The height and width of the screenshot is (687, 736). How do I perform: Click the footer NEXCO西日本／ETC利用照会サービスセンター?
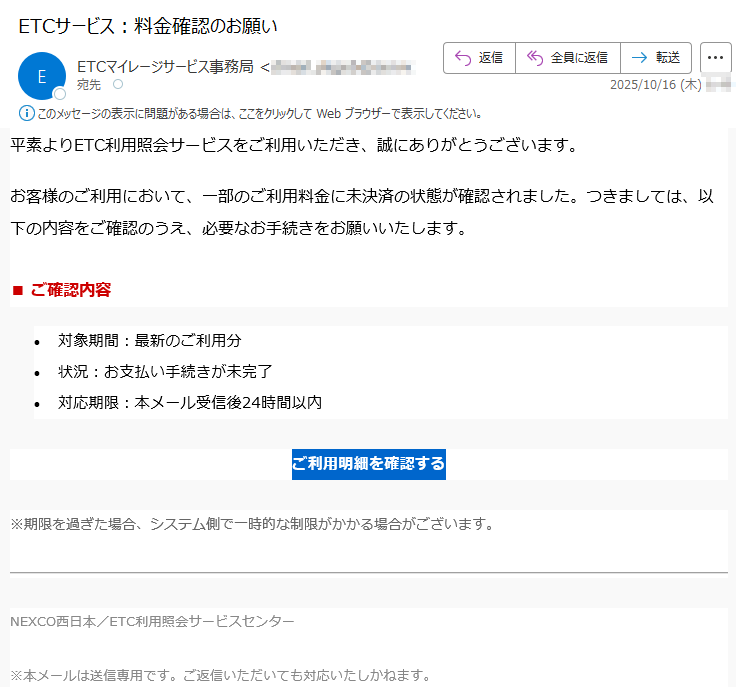pos(152,622)
